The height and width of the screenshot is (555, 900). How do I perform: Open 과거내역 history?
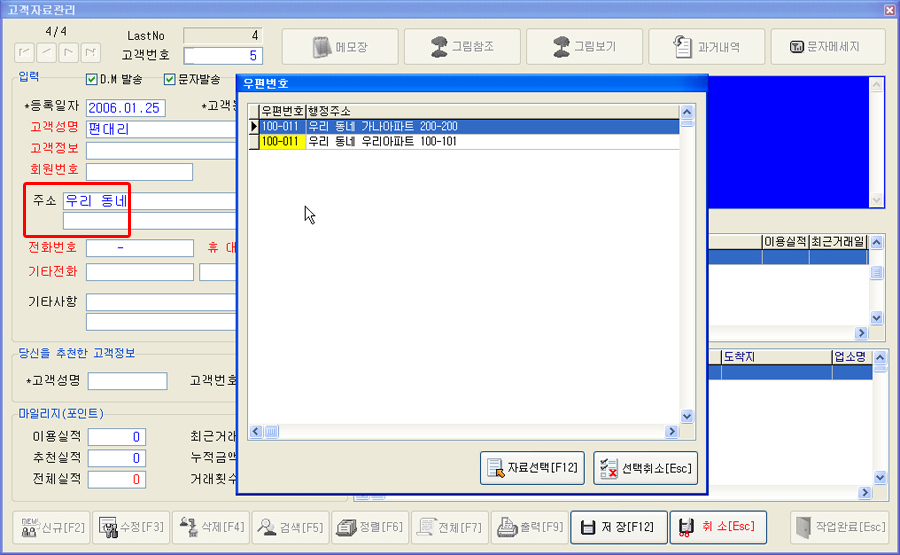click(707, 46)
